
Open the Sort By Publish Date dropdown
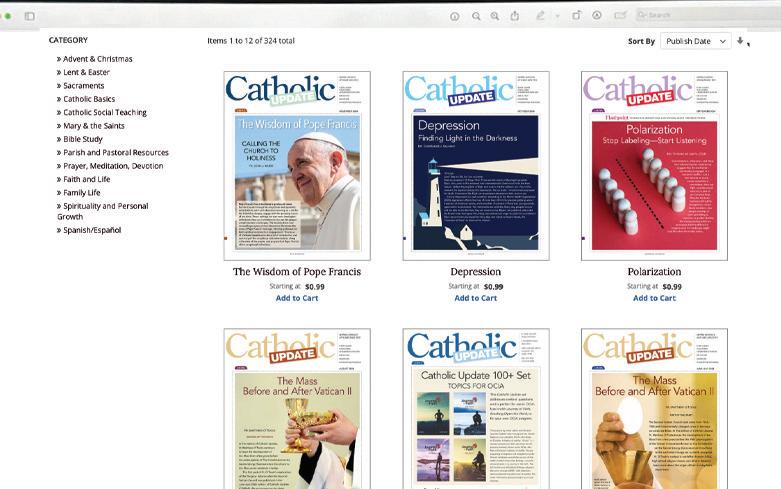pos(695,41)
